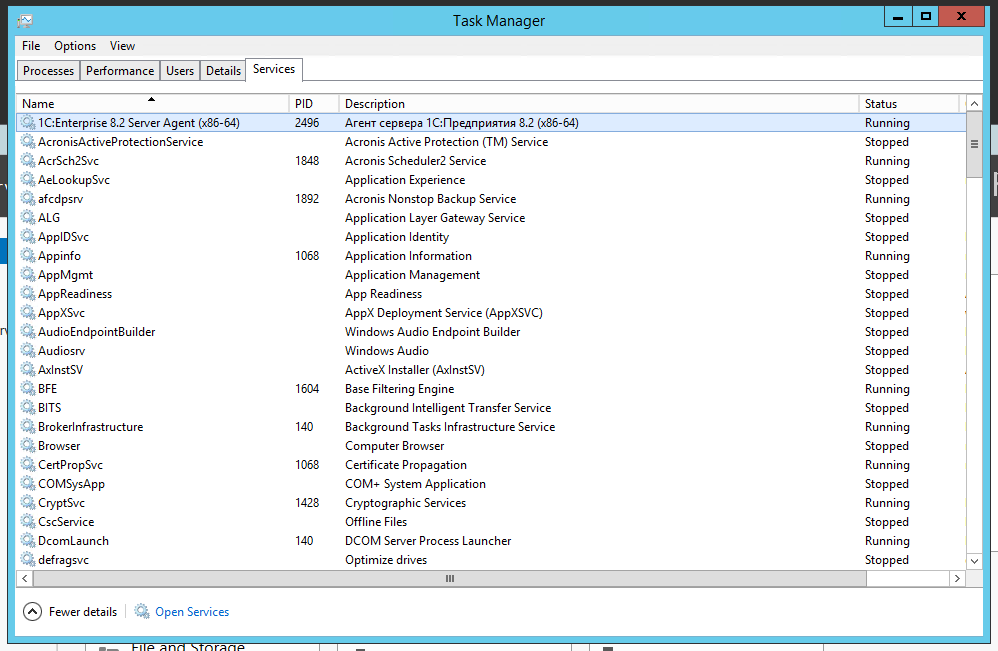
Task: Click the AppXSvc service gear icon
Action: (27, 312)
